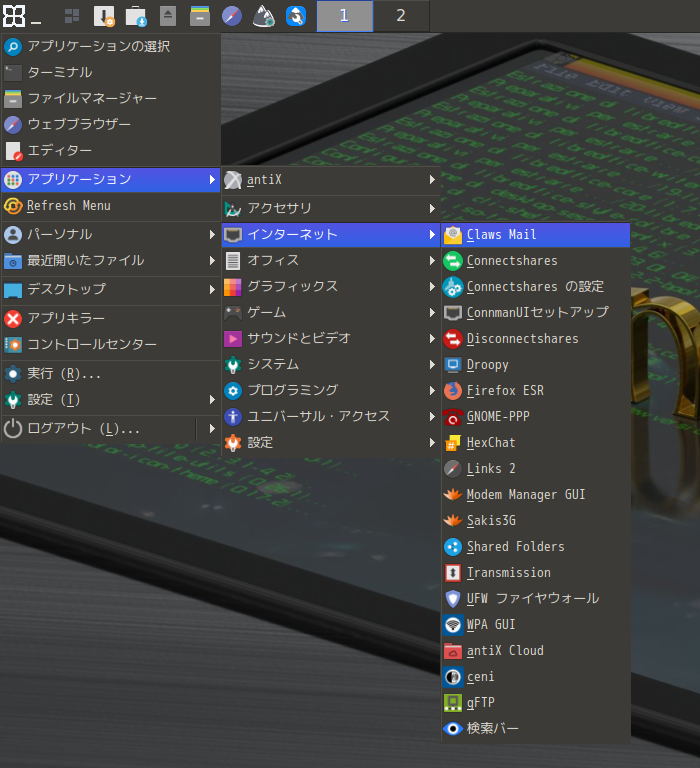Expand the アクセサリ submenu arrow
This screenshot has width=700, height=768.
432,208
